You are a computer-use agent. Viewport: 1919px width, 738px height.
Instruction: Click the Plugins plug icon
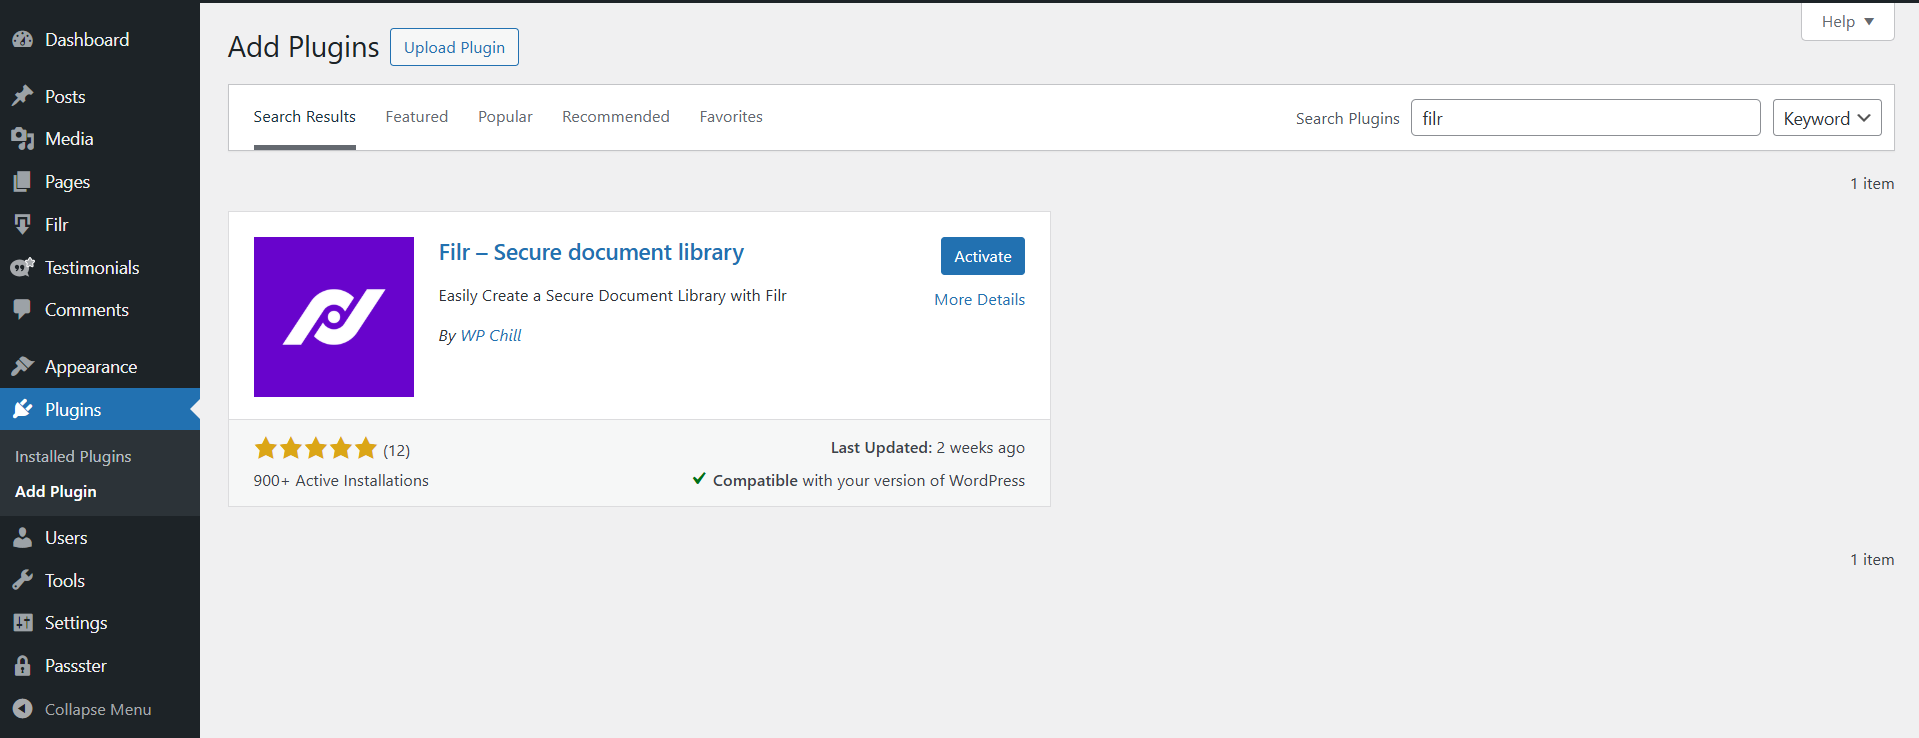(x=23, y=409)
